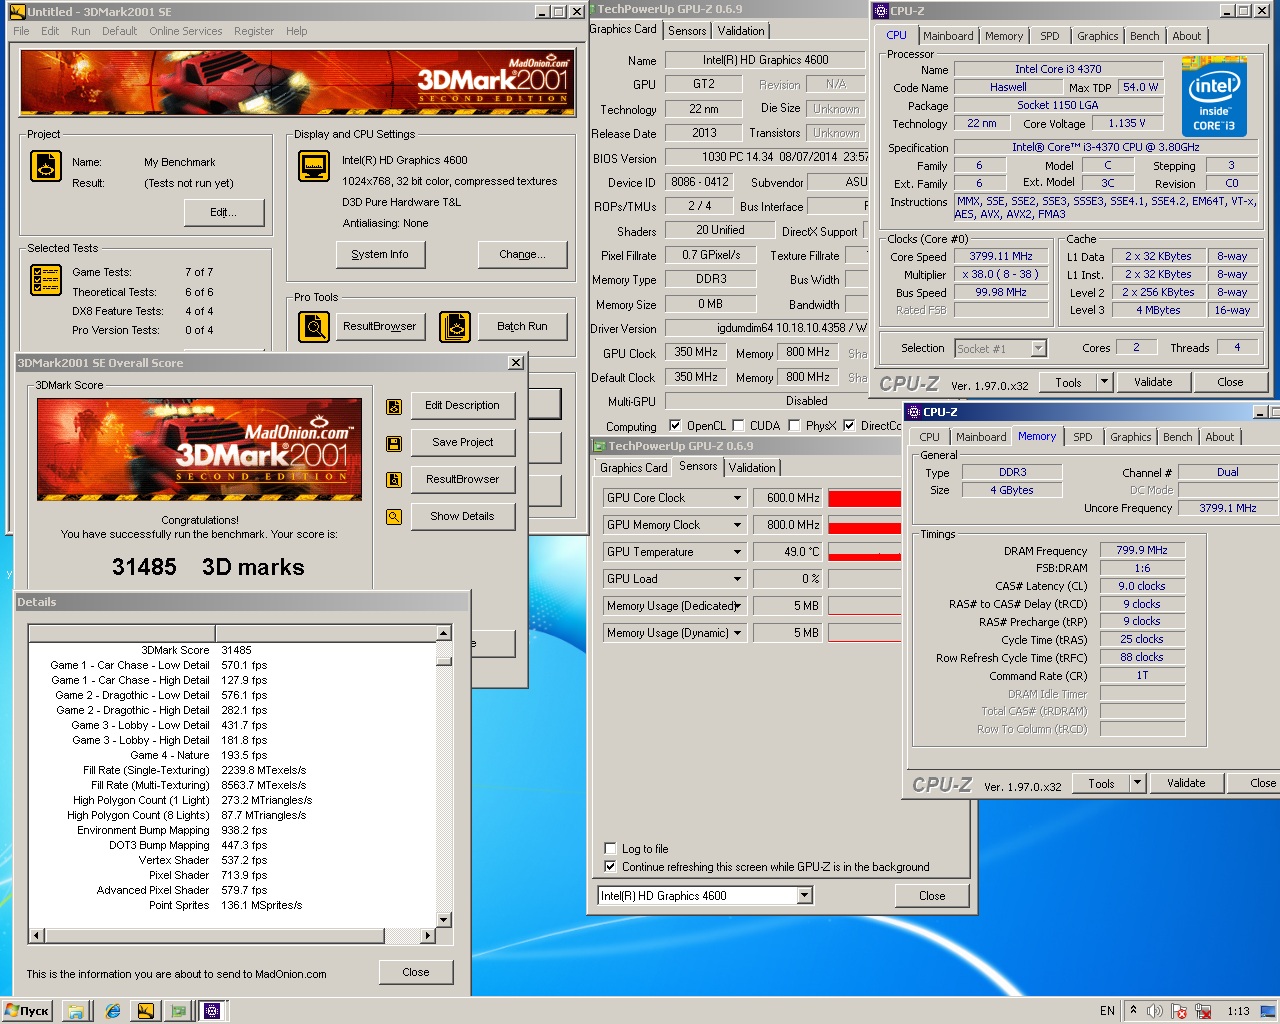The image size is (1280, 1024).
Task: Select the Graphics tab in lower CPU-Z window
Action: [x=1130, y=437]
